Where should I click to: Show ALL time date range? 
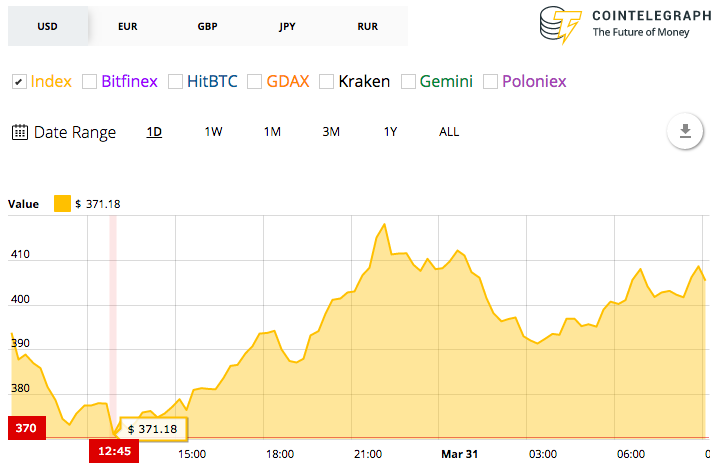click(x=449, y=132)
